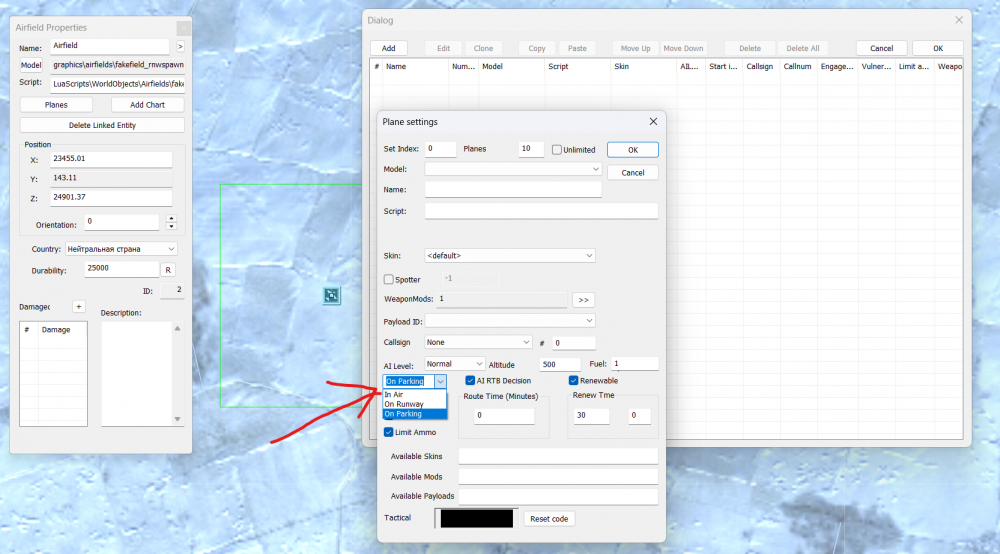Image resolution: width=1000 pixels, height=554 pixels.
Task: Choose 'On Runway' in the open dropdown list
Action: (x=404, y=404)
